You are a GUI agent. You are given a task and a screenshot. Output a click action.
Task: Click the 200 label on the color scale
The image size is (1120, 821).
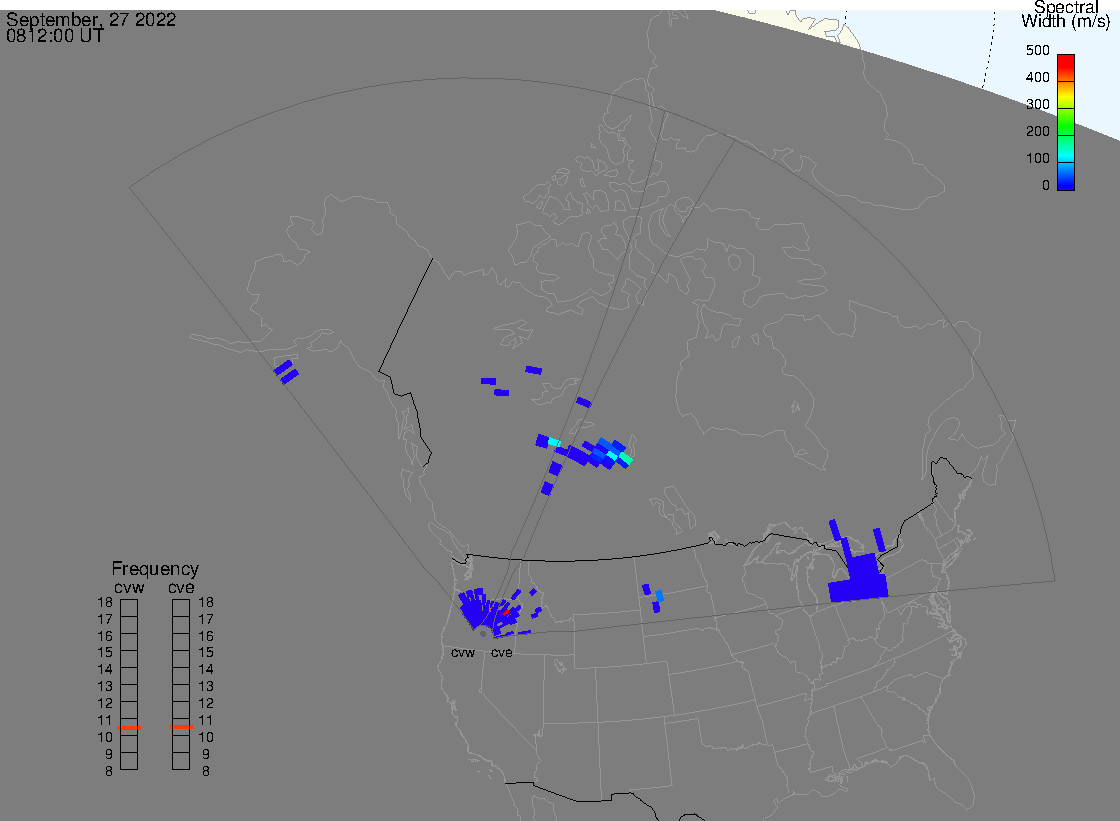click(x=1037, y=131)
